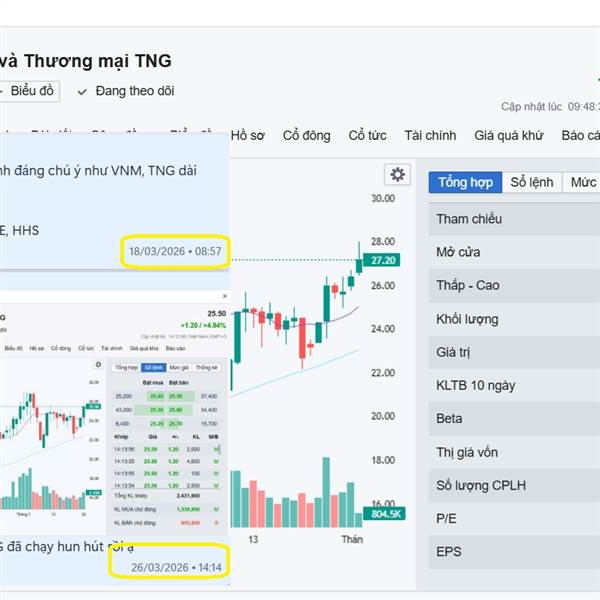Image resolution: width=600 pixels, height=600 pixels.
Task: Open the chart settings gear icon
Action: [x=398, y=175]
